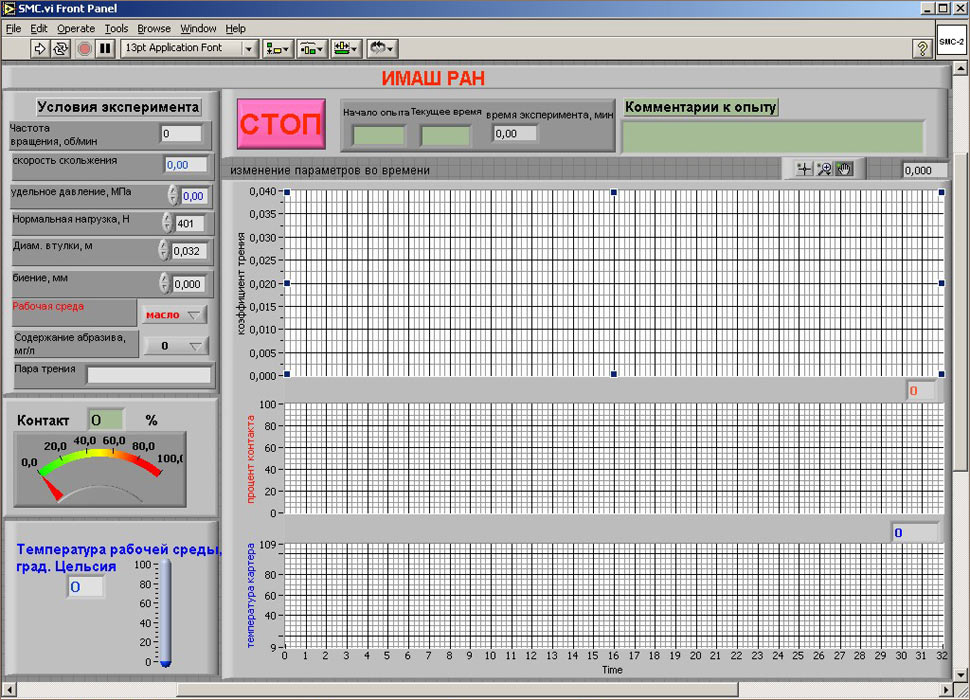Click the Контакт gauge needle
The image size is (970, 700).
[51, 488]
